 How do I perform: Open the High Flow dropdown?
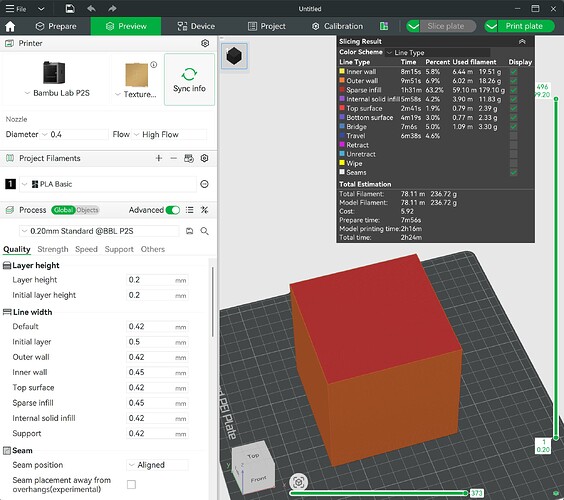click(170, 135)
